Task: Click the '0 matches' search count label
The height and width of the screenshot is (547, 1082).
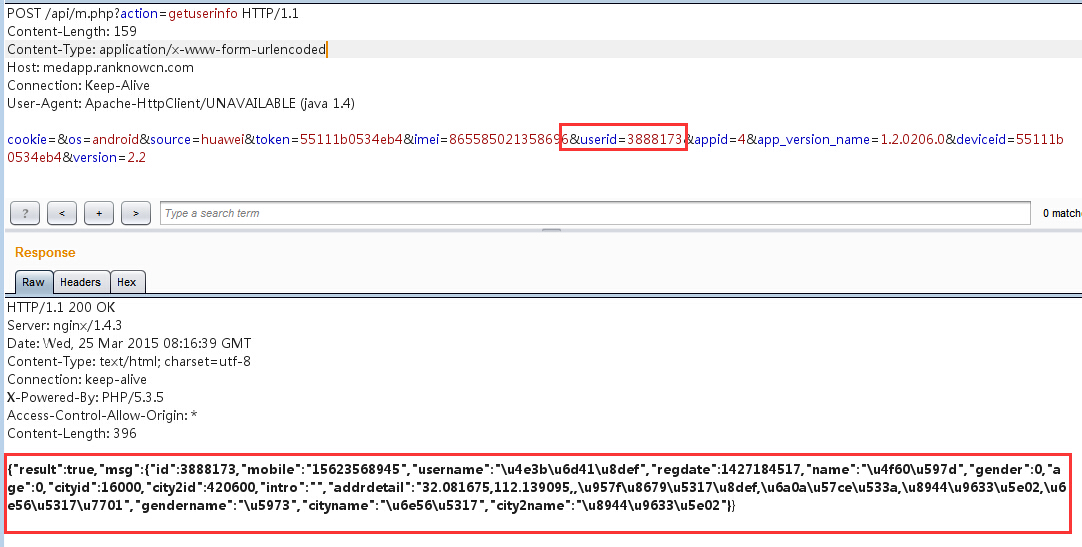Action: point(1061,213)
